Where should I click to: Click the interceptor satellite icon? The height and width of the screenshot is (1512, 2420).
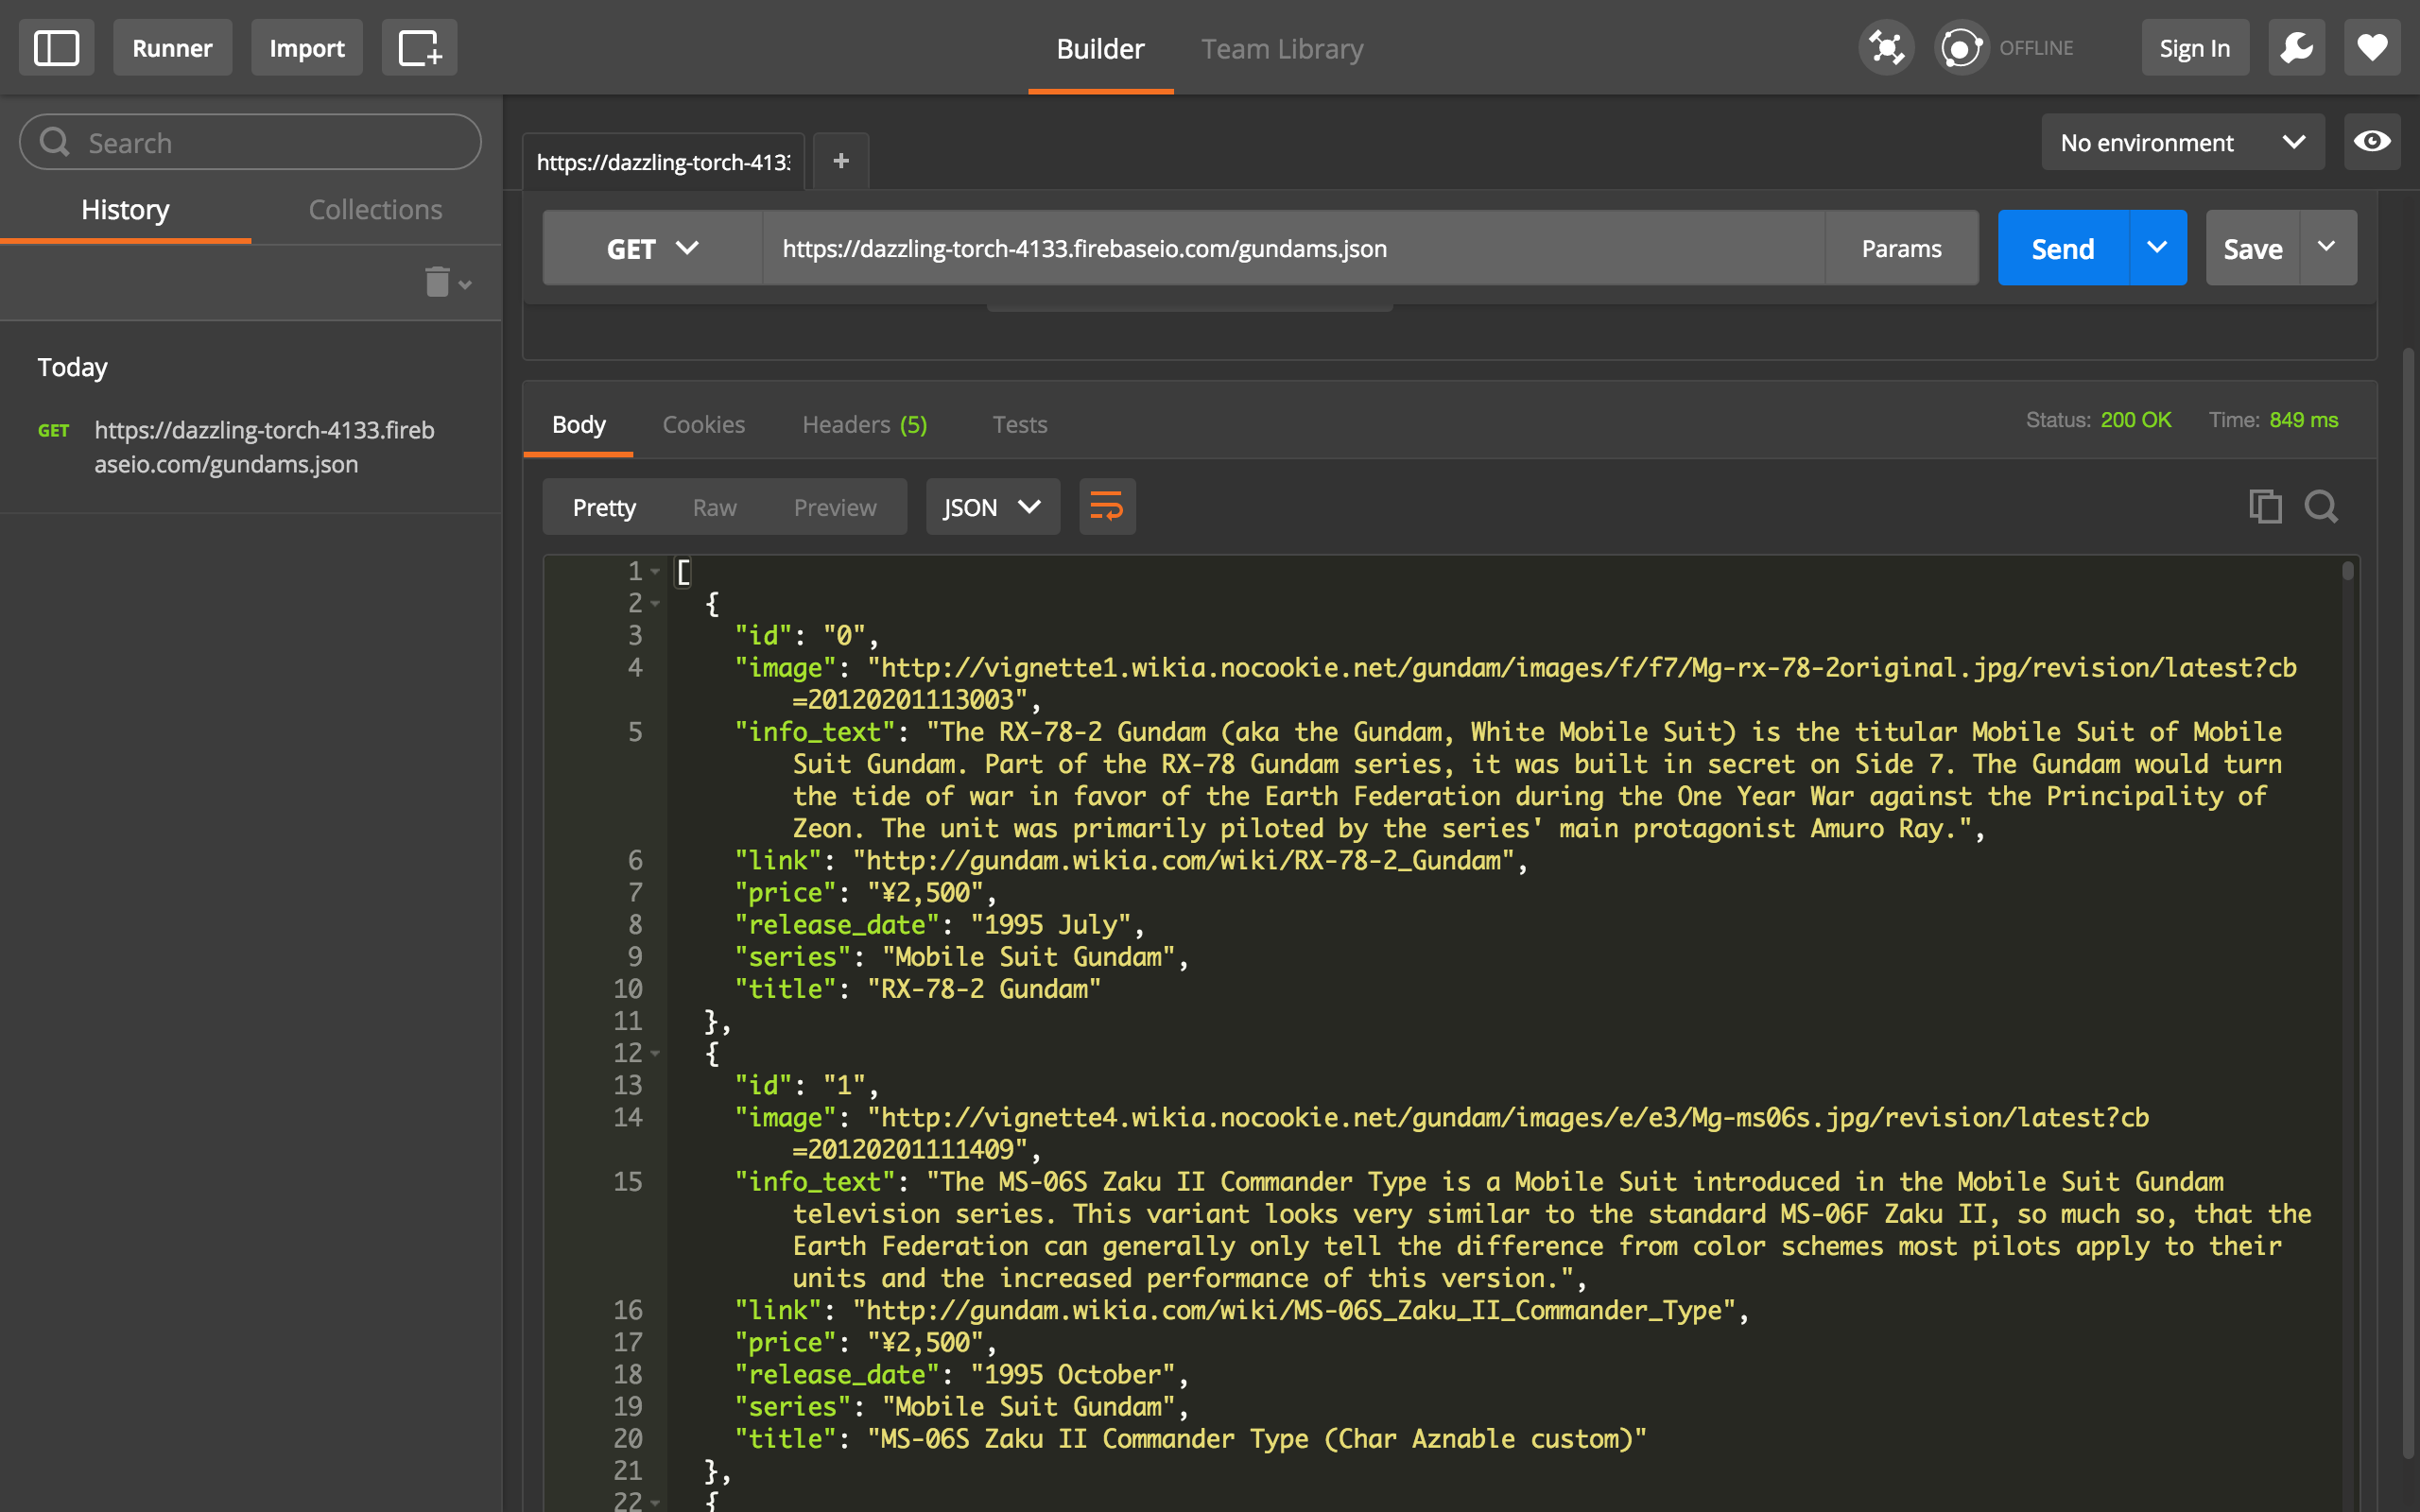[x=1886, y=48]
